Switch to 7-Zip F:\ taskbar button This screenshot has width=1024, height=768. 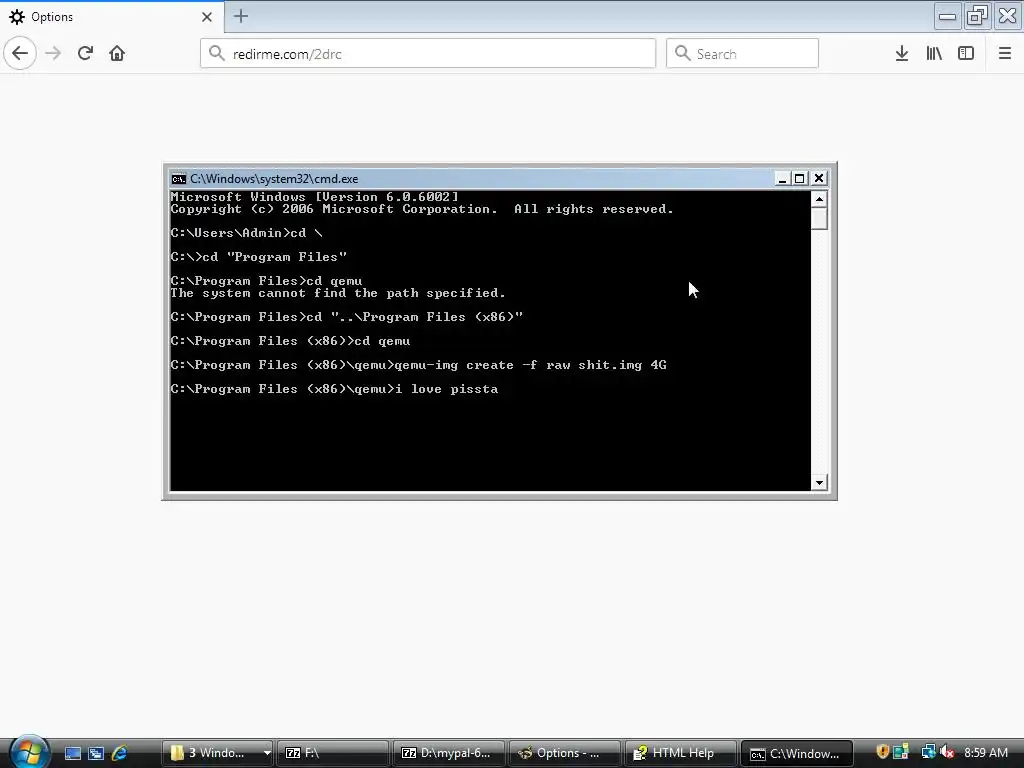(333, 753)
